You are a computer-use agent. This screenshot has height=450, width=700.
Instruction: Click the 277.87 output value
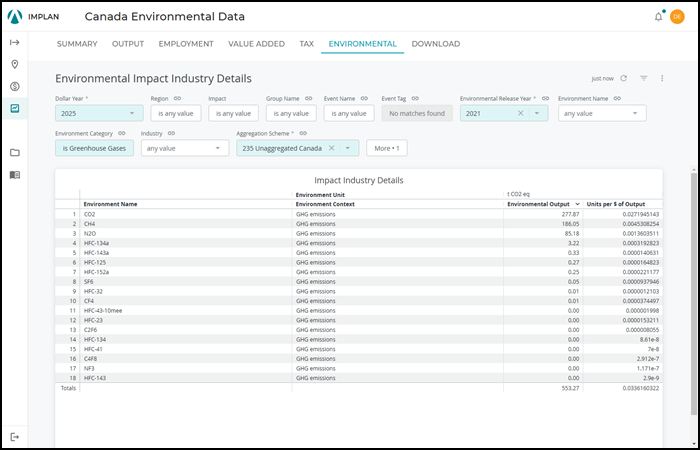tap(571, 214)
